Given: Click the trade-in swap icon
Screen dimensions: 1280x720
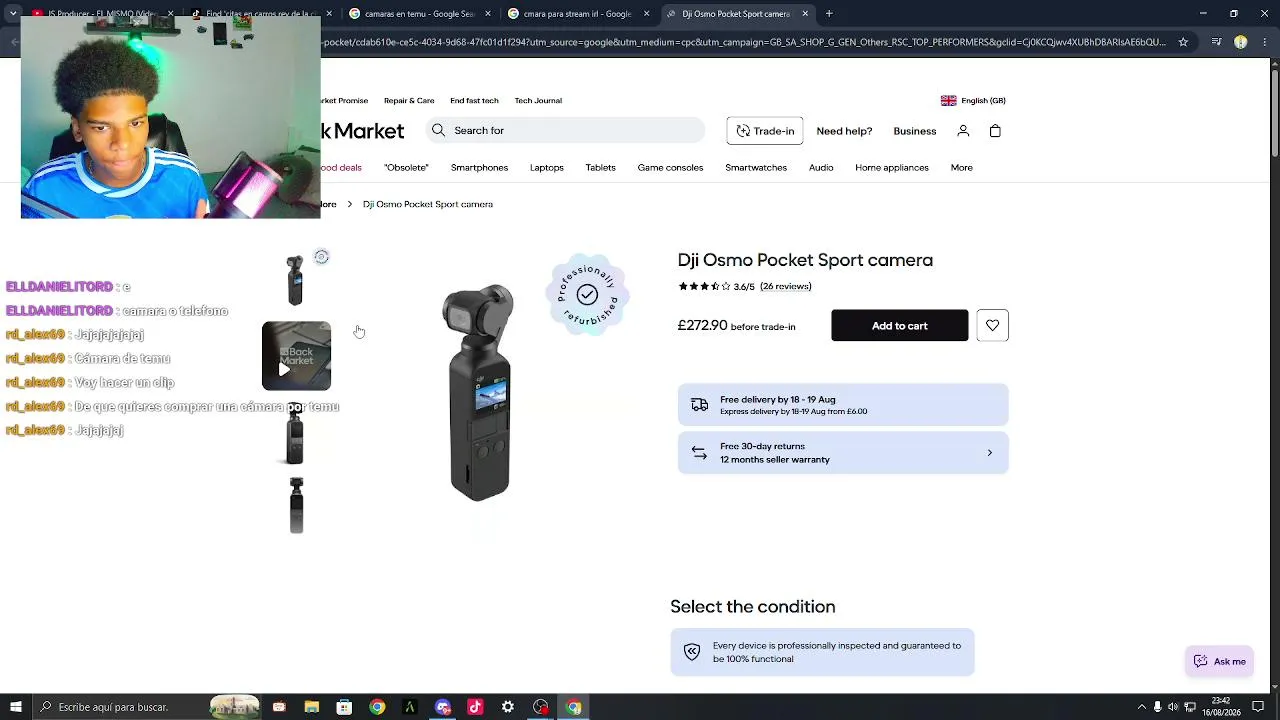Looking at the screenshot, I should pos(743,131).
